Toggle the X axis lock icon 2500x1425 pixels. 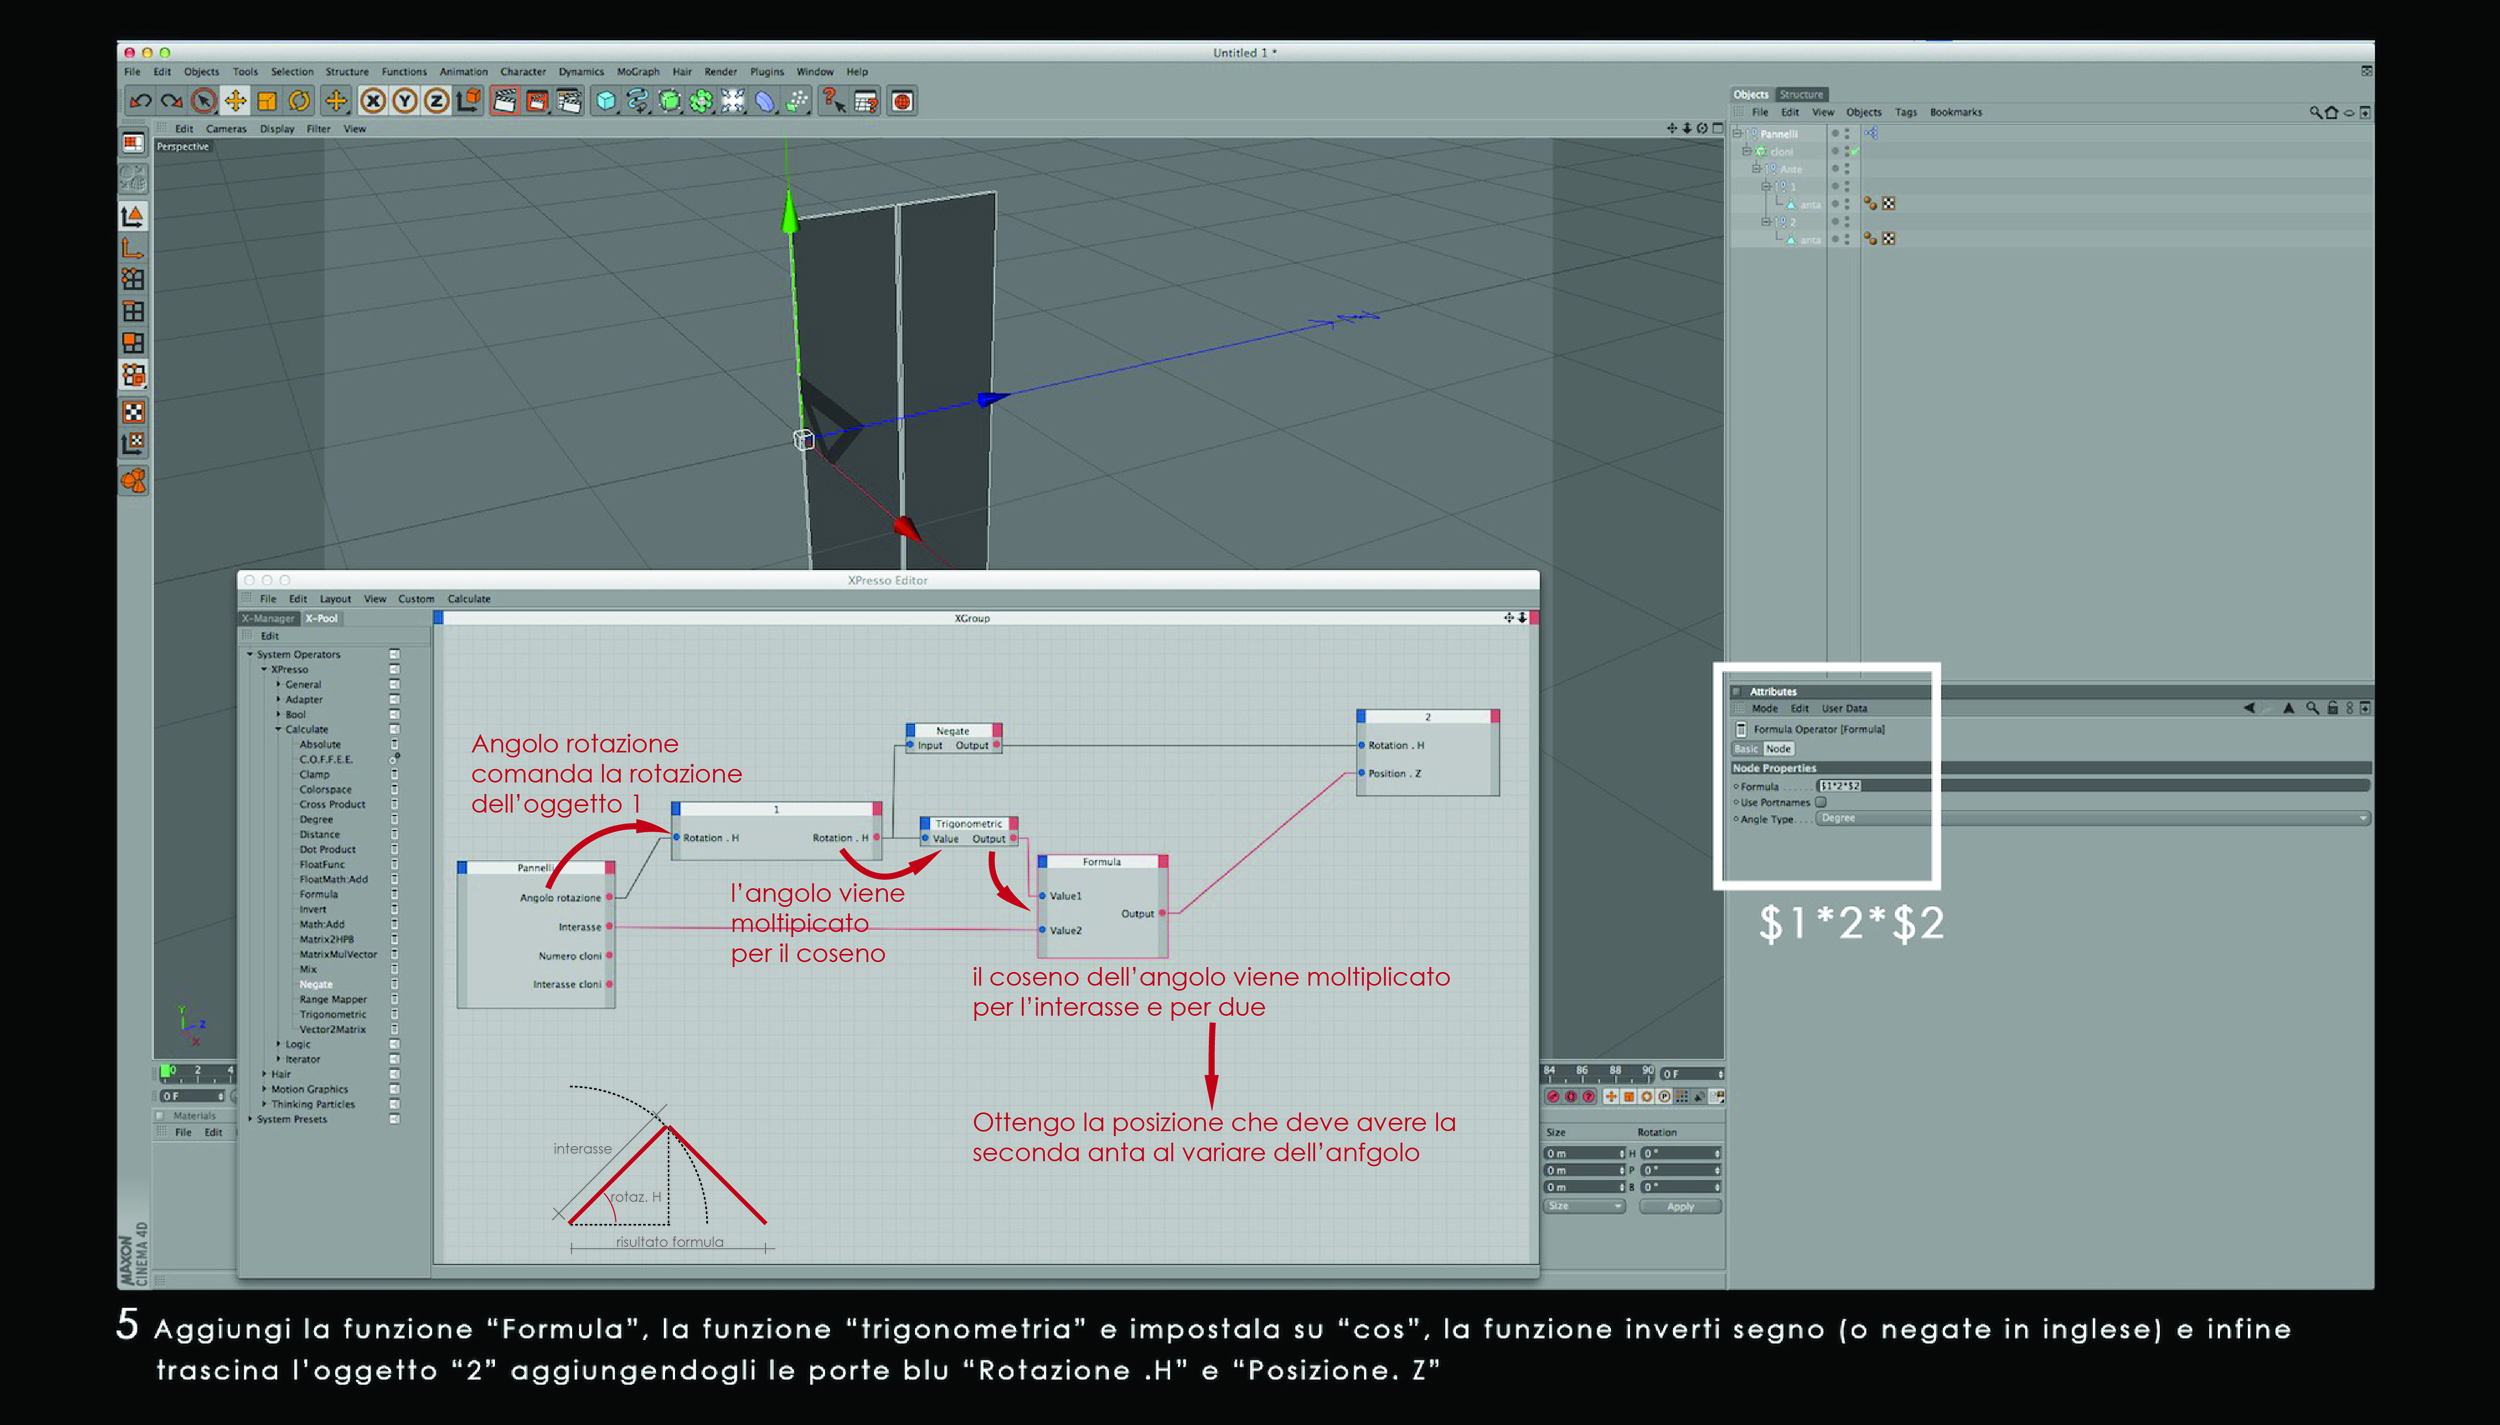(373, 101)
